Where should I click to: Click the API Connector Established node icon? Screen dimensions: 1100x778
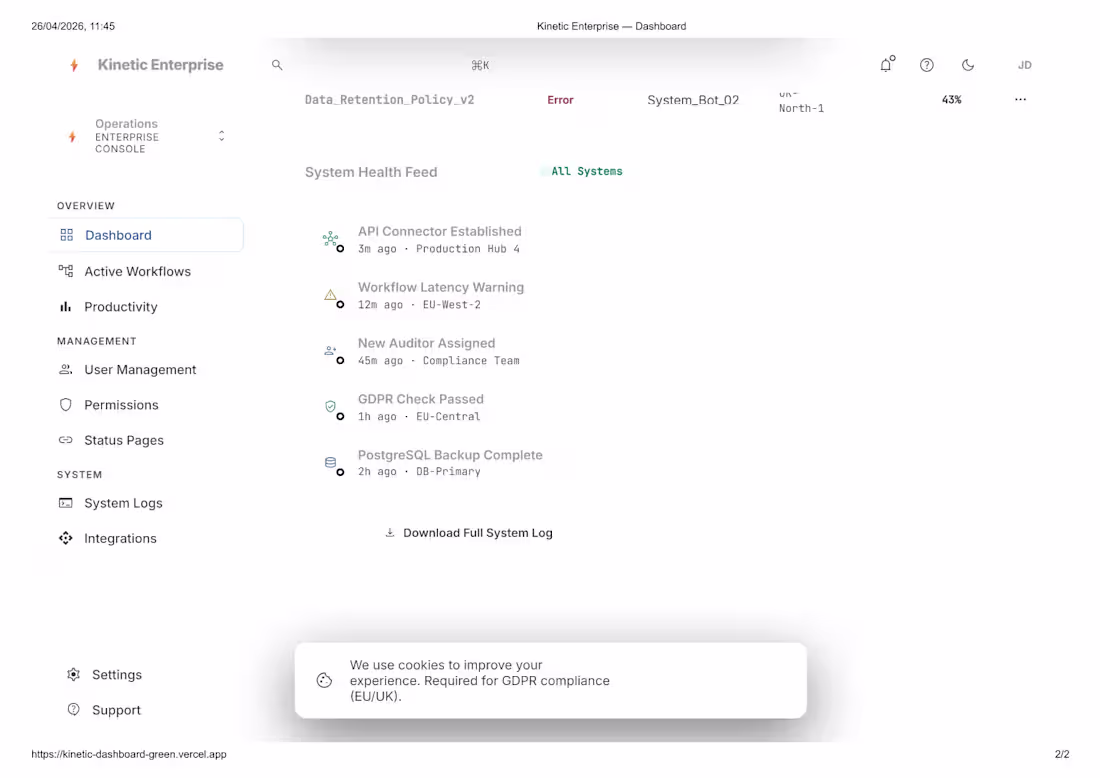click(x=330, y=240)
